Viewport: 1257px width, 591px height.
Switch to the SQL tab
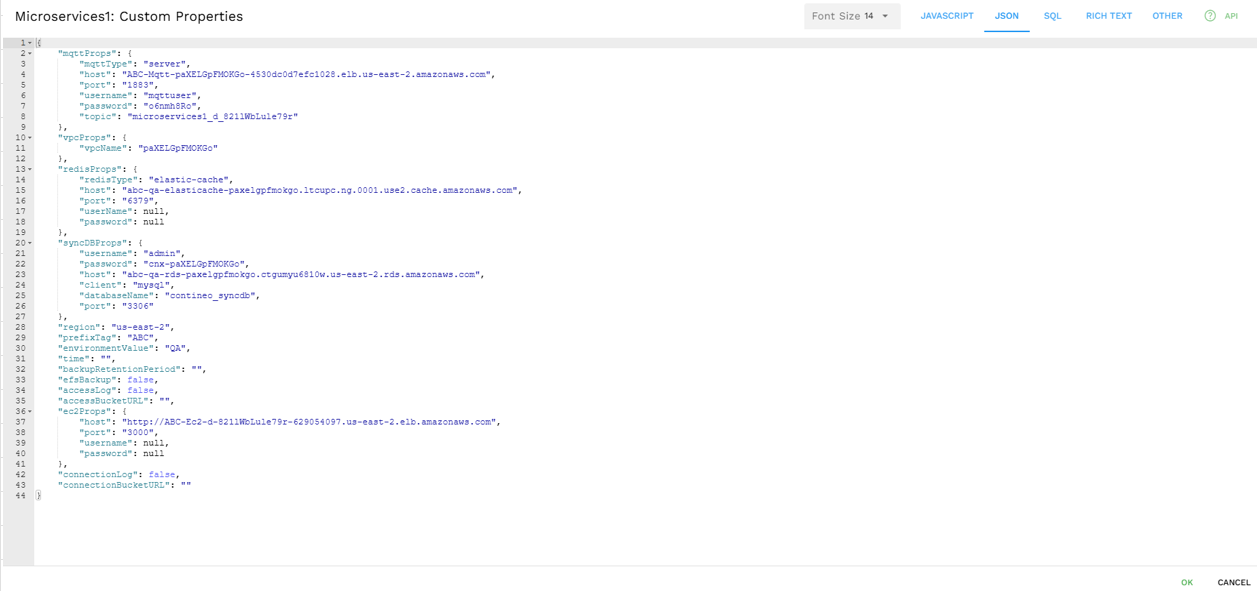1052,16
